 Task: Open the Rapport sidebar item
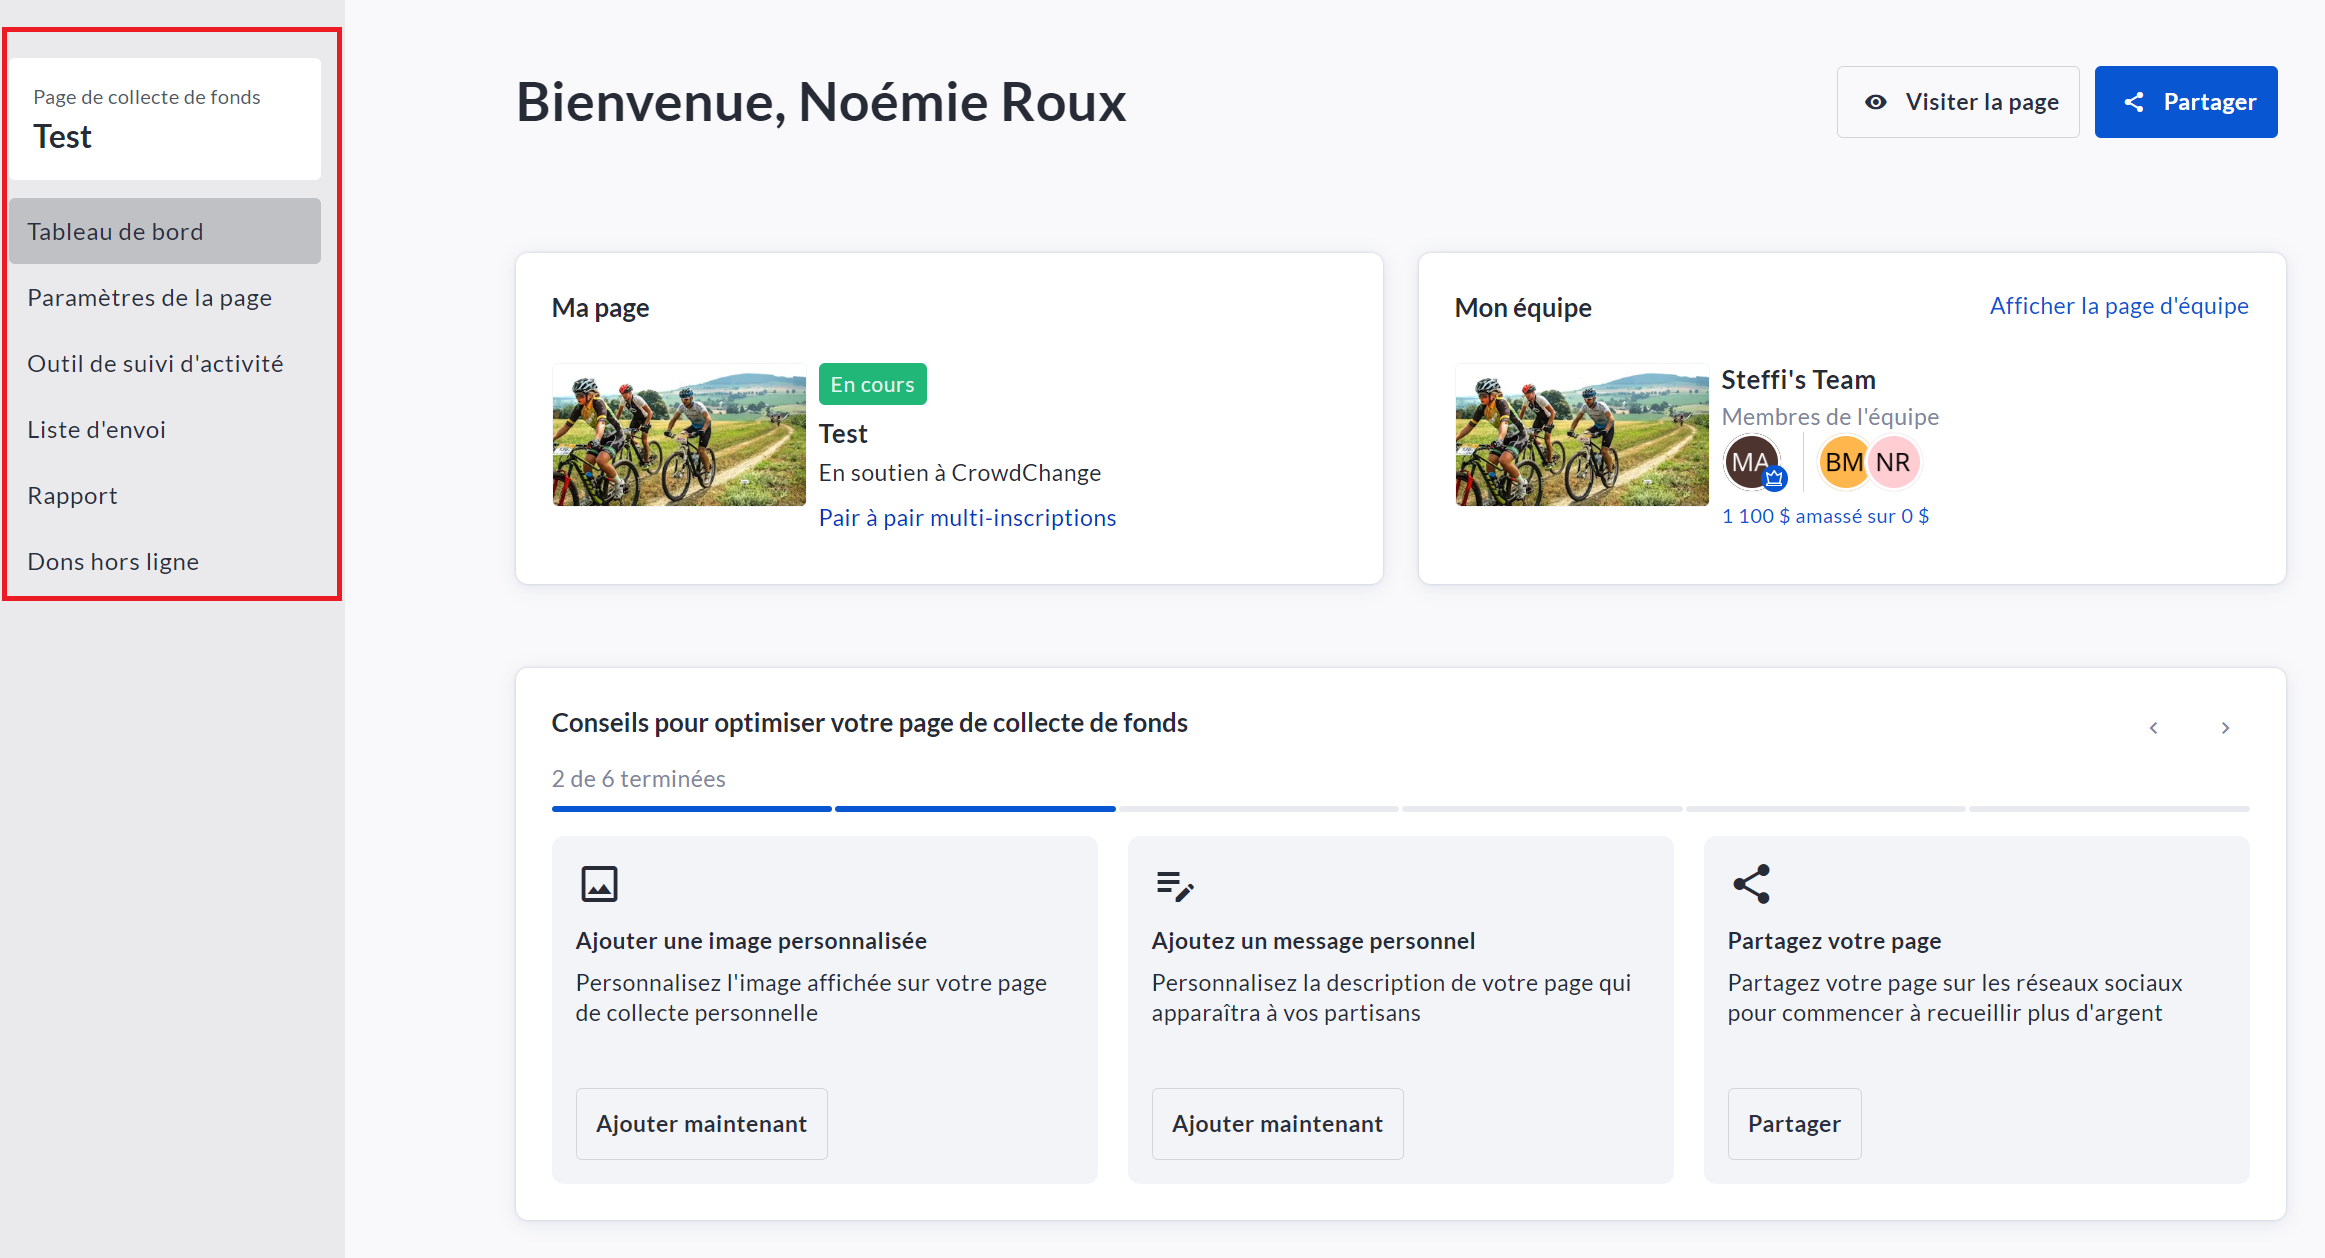(x=72, y=496)
